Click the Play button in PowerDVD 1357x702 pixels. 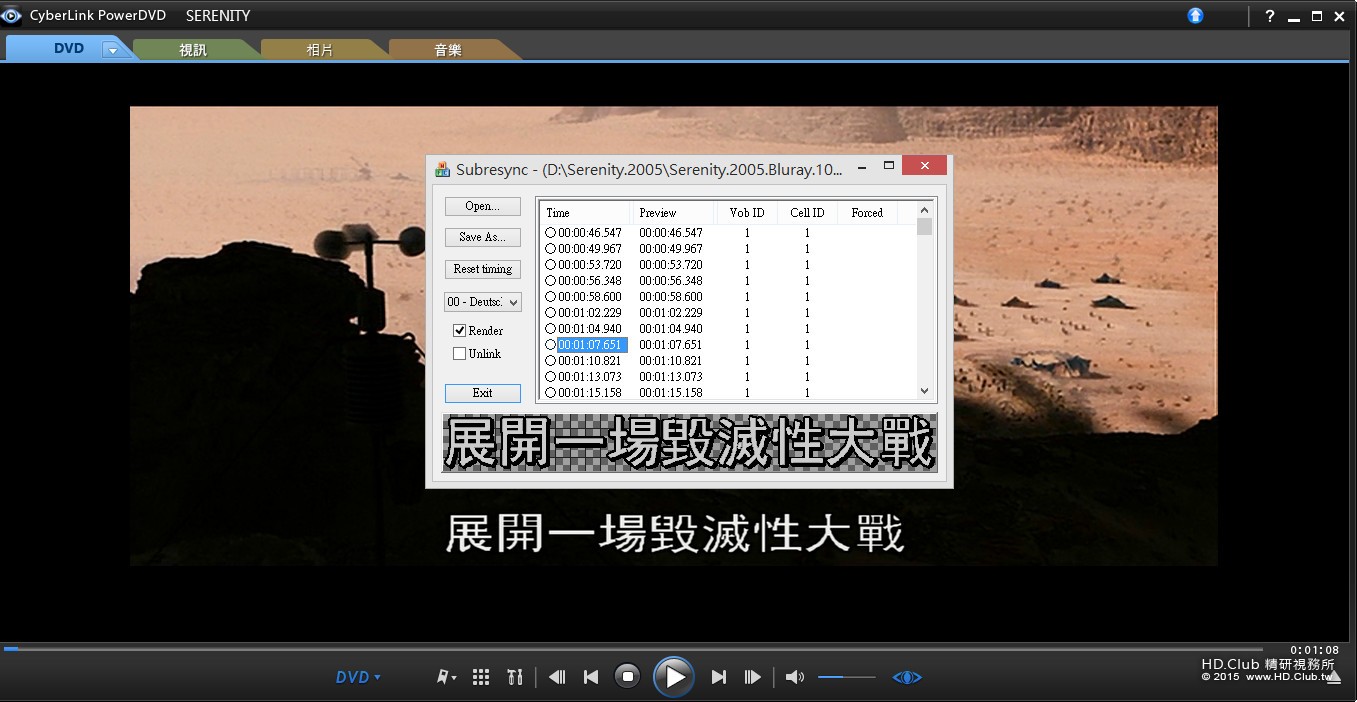tap(674, 677)
